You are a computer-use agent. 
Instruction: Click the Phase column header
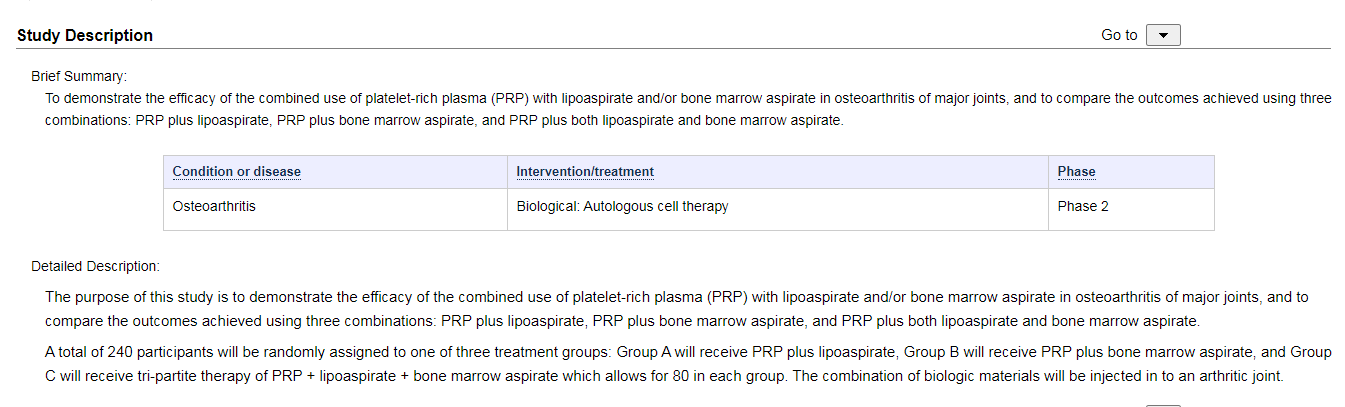[x=1076, y=172]
